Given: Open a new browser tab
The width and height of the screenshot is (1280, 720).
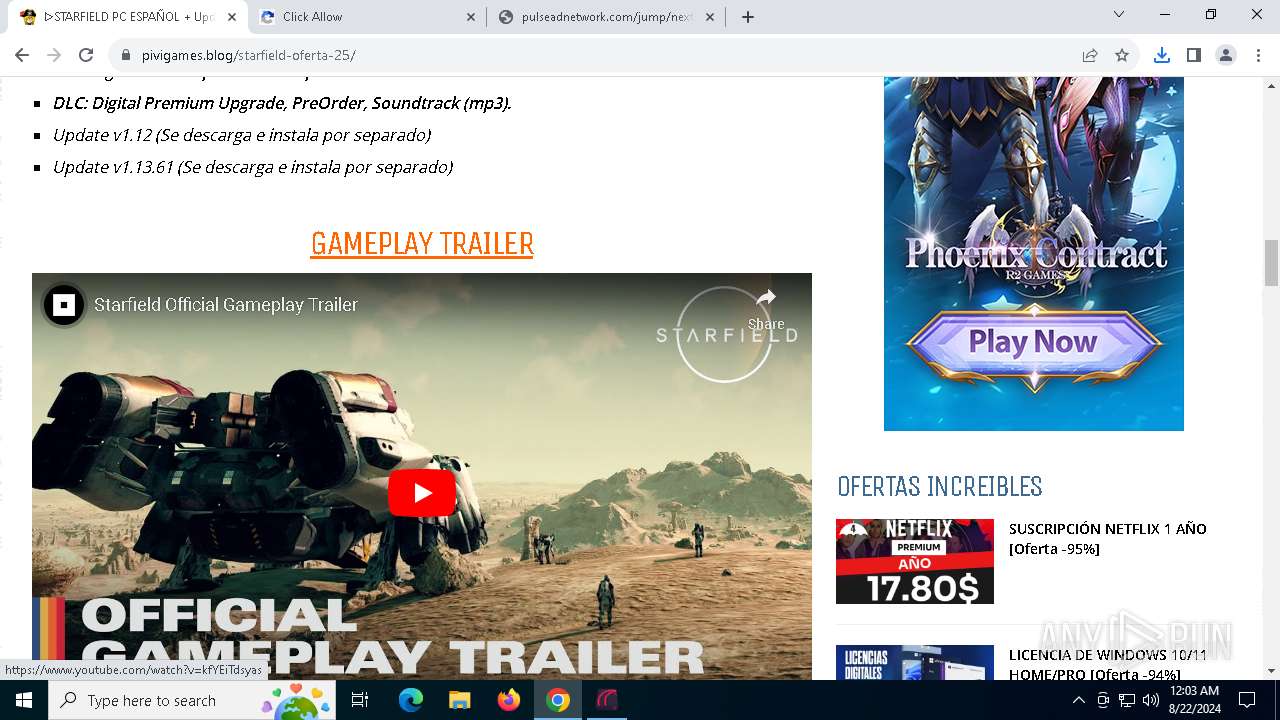Looking at the screenshot, I should (x=748, y=17).
